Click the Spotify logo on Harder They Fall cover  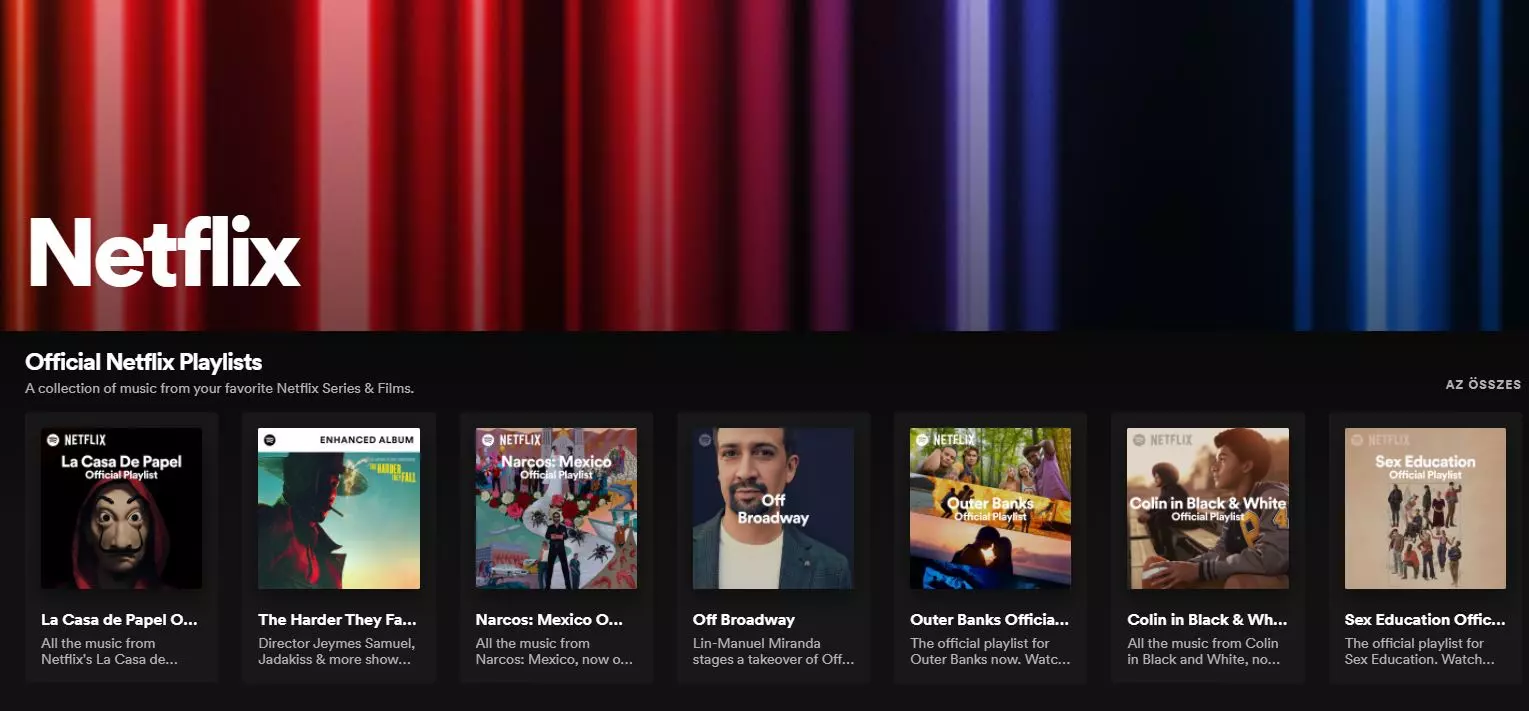270,439
